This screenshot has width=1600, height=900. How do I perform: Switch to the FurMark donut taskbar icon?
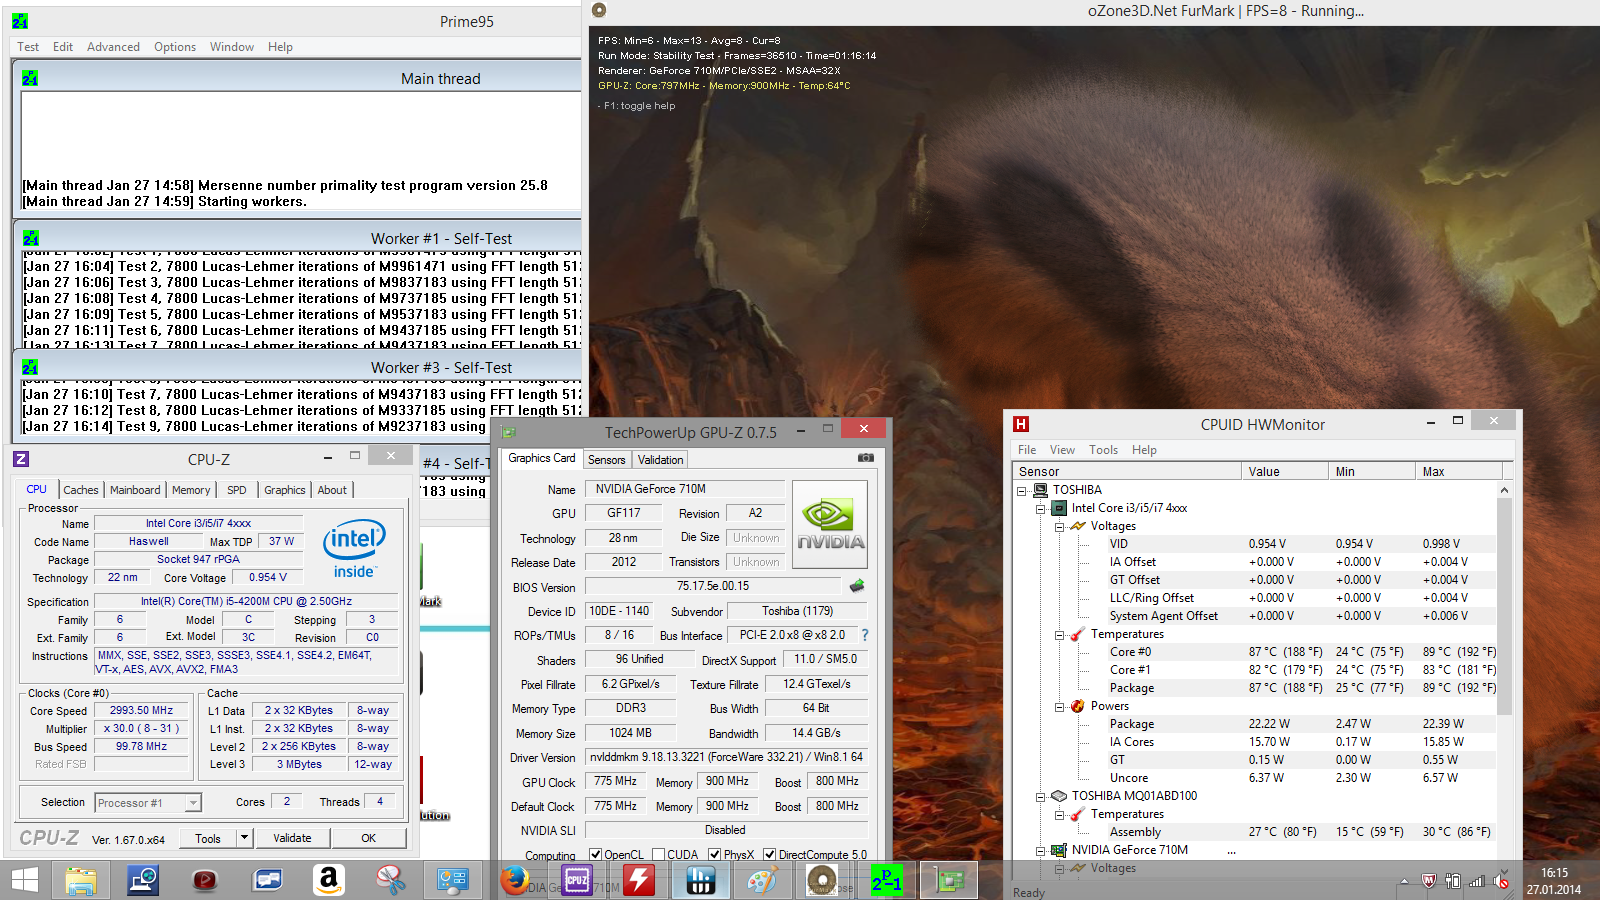coord(822,880)
